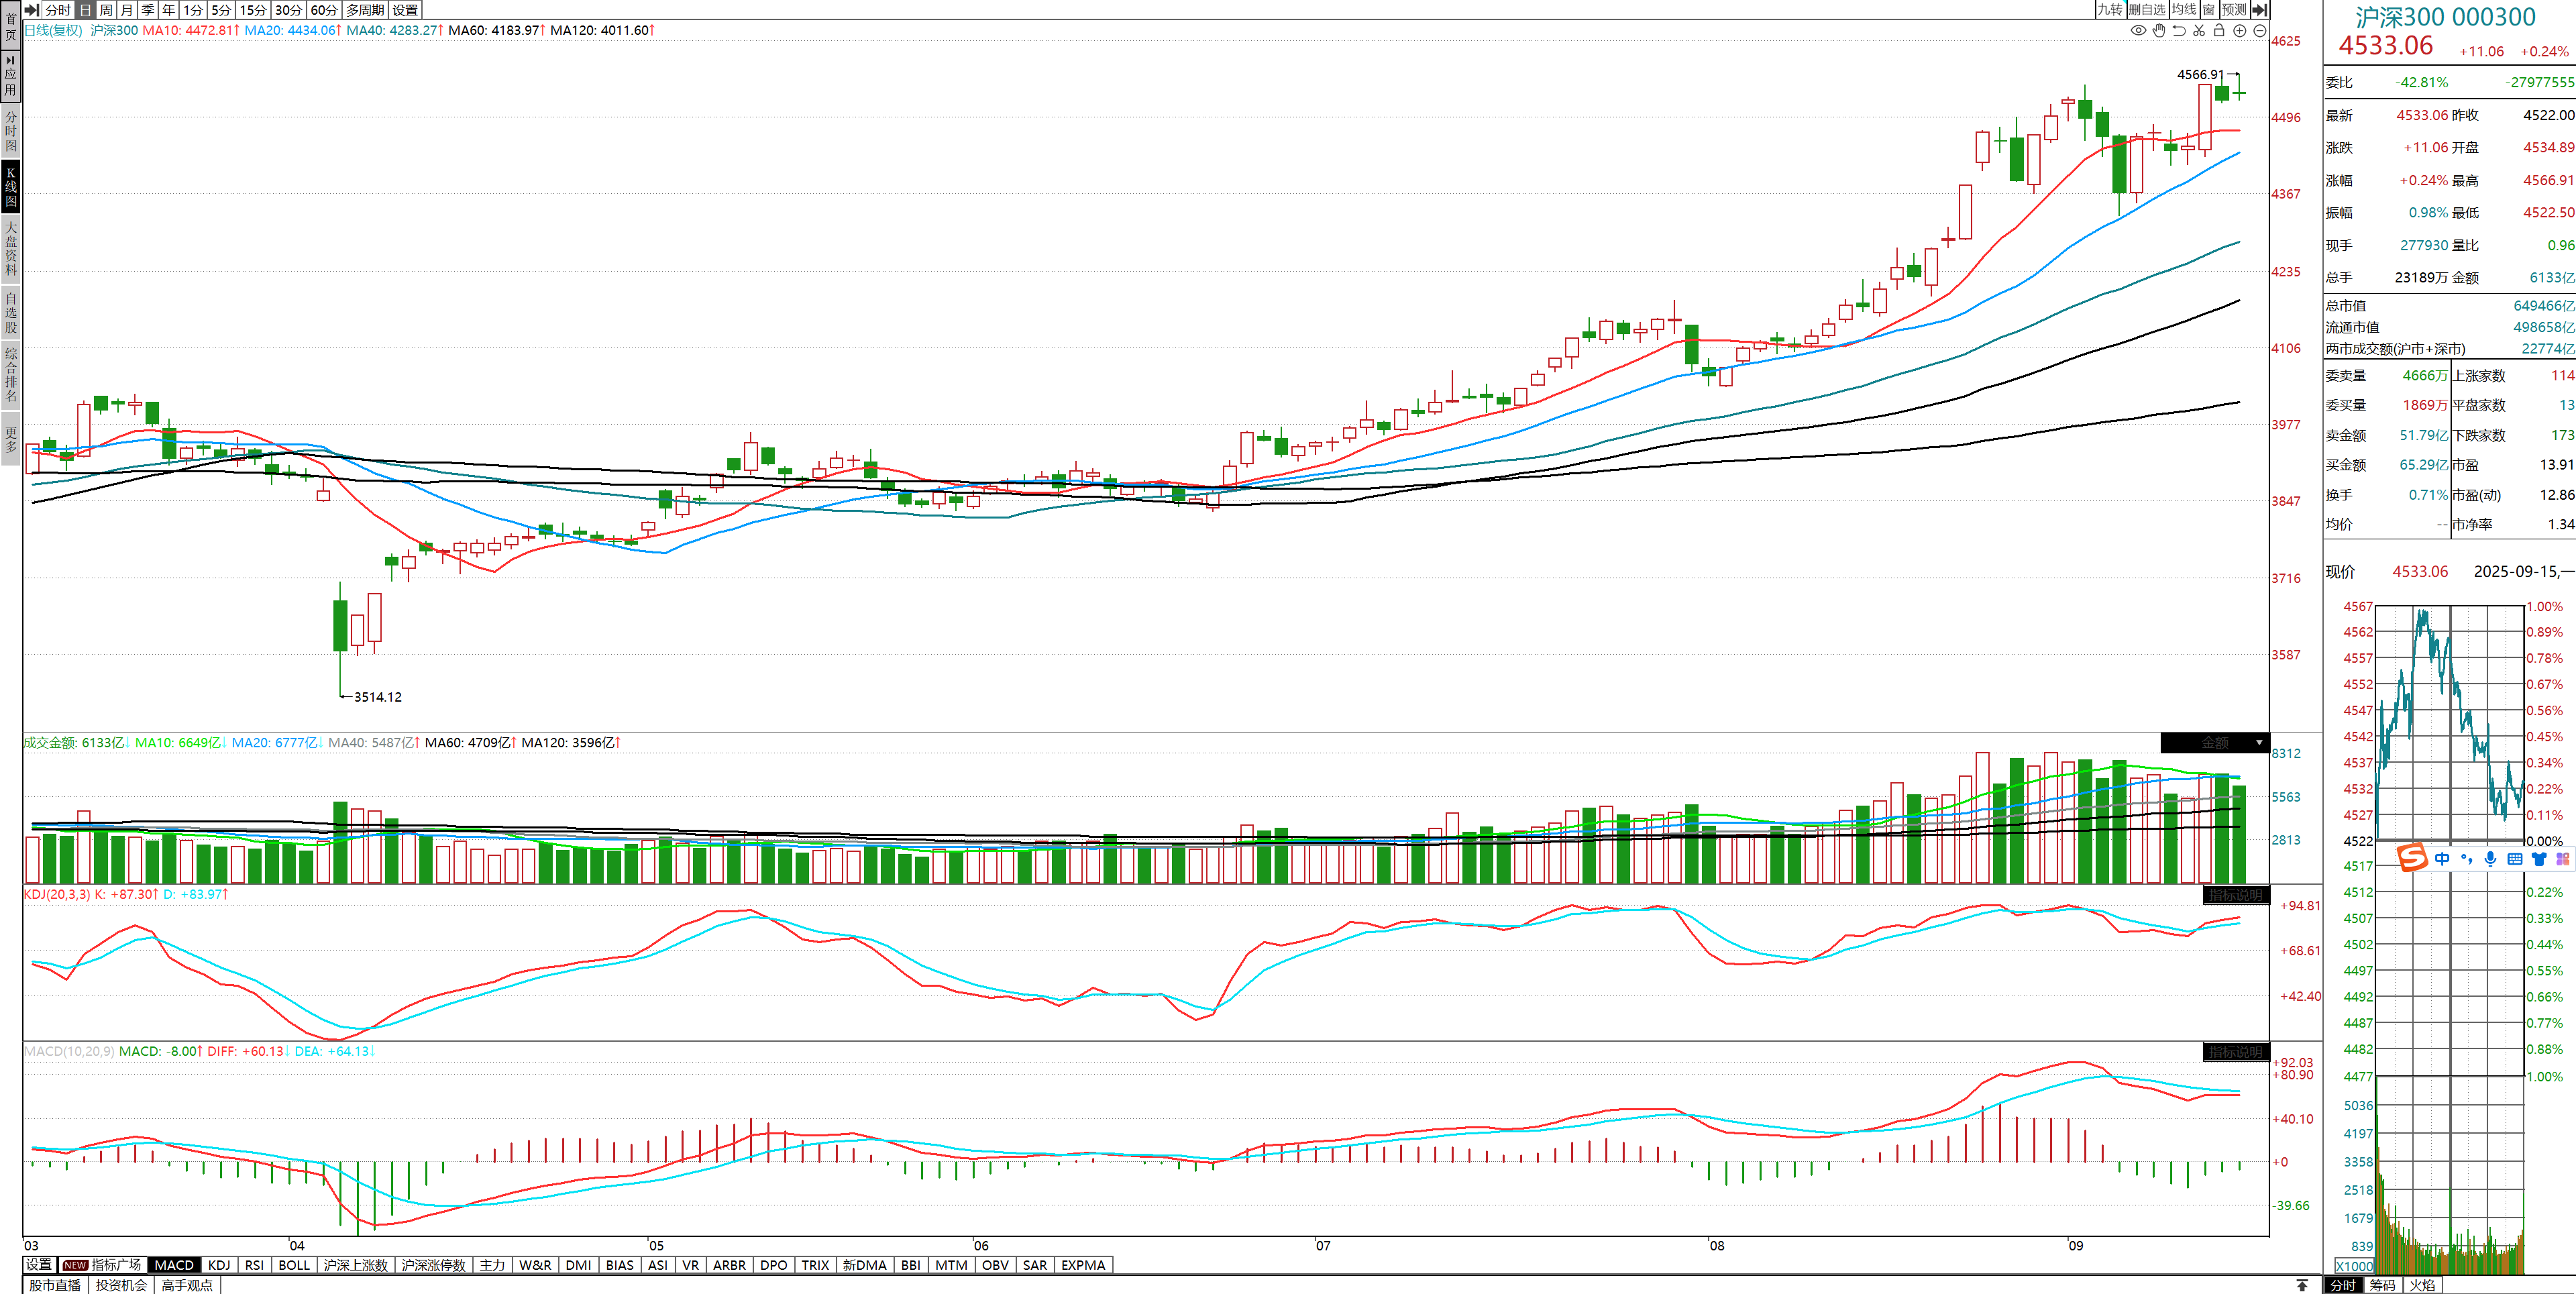Toggle Sogou Chinese/English input mode
The height and width of the screenshot is (1294, 2576).
point(2442,859)
